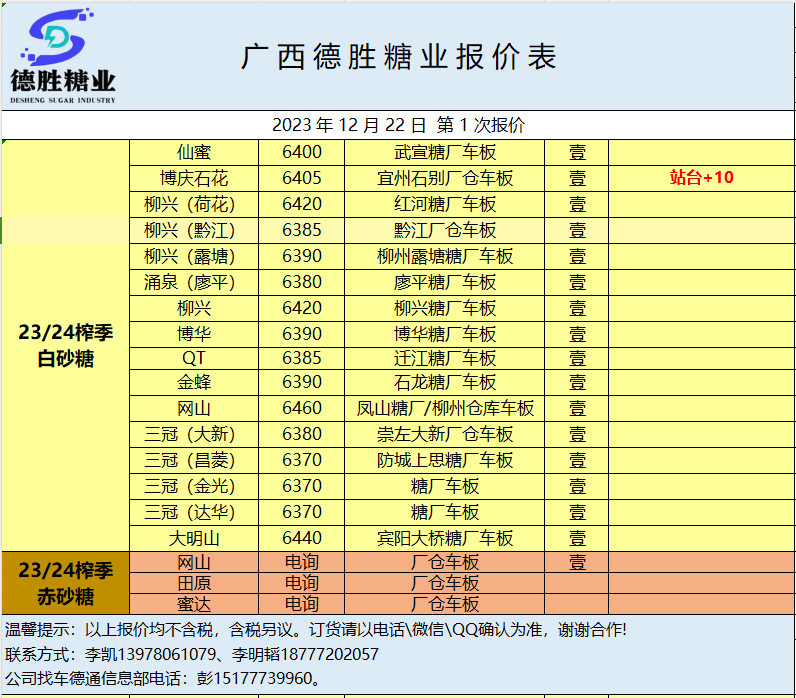Click the red 站台+10 note cell

click(701, 178)
